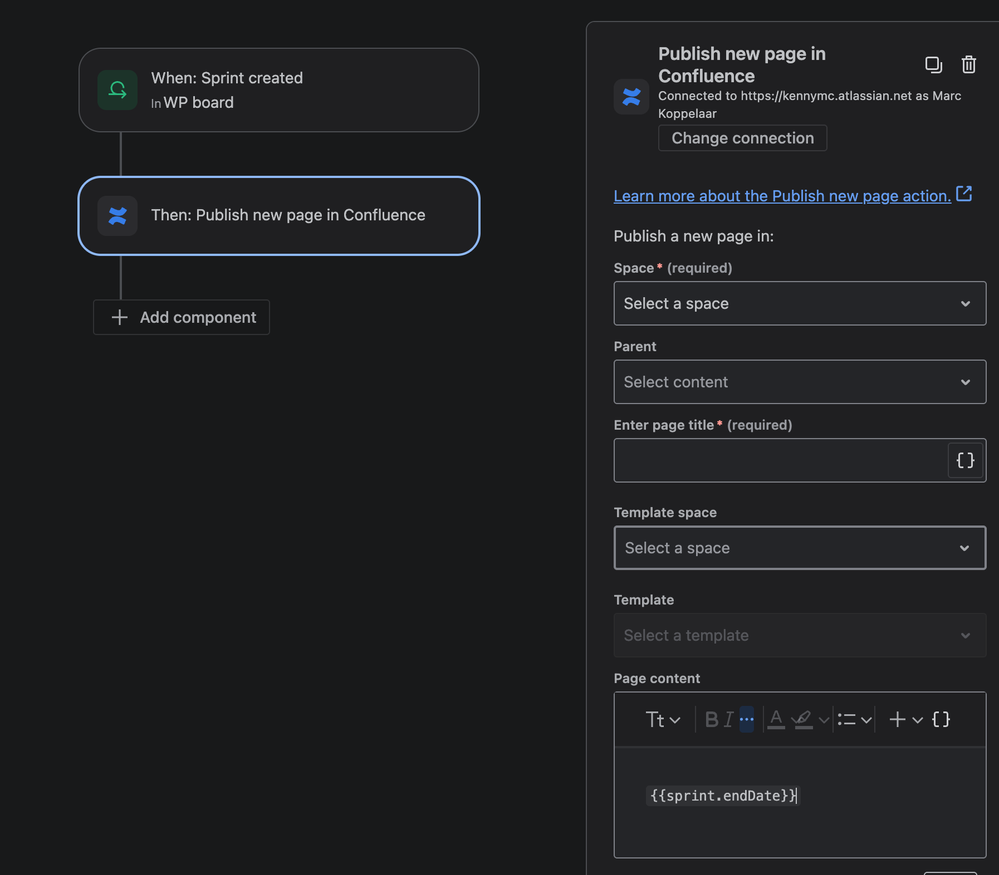Delete the component with trash icon
Image resolution: width=999 pixels, height=875 pixels.
[968, 65]
